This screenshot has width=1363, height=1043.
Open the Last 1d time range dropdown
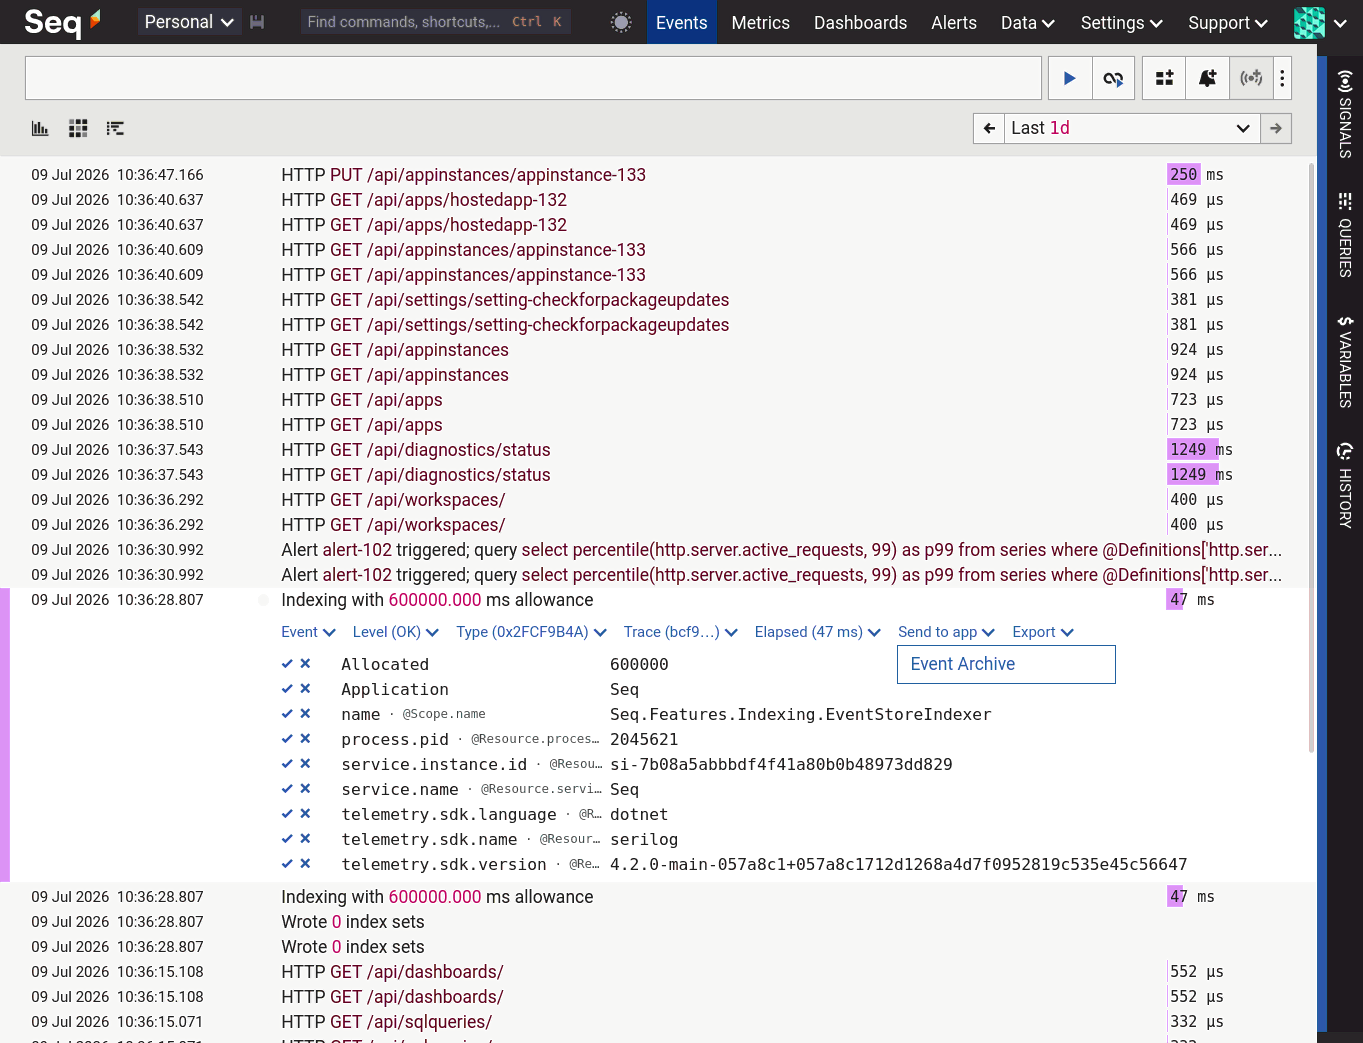click(x=1131, y=128)
